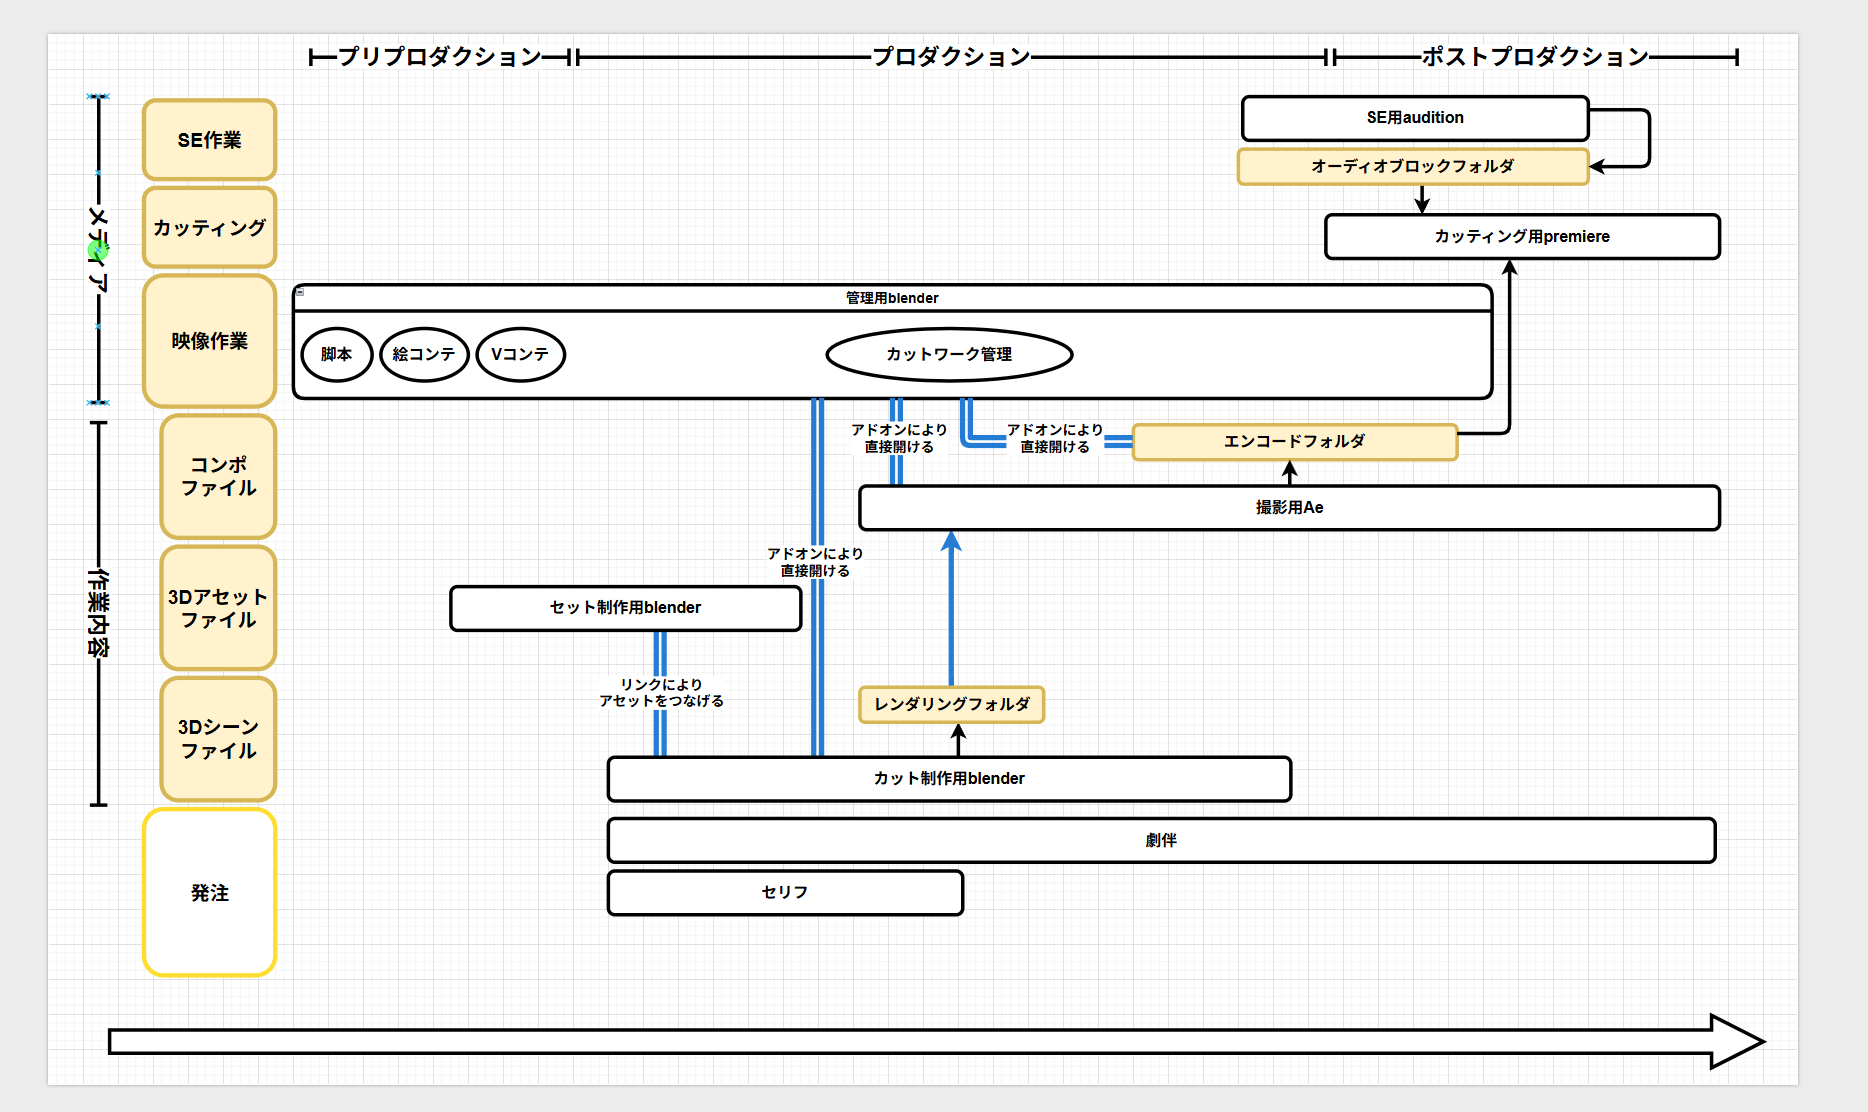Select the Vコンテ ellipse
Screen dimensions: 1868x1112
click(x=521, y=354)
